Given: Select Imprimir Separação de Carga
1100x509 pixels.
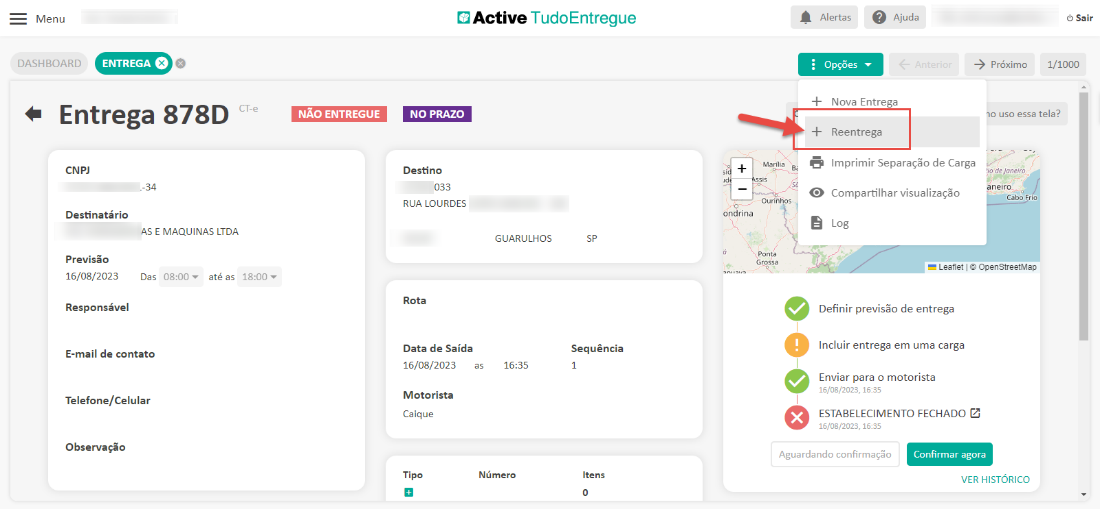Looking at the screenshot, I should (x=892, y=163).
